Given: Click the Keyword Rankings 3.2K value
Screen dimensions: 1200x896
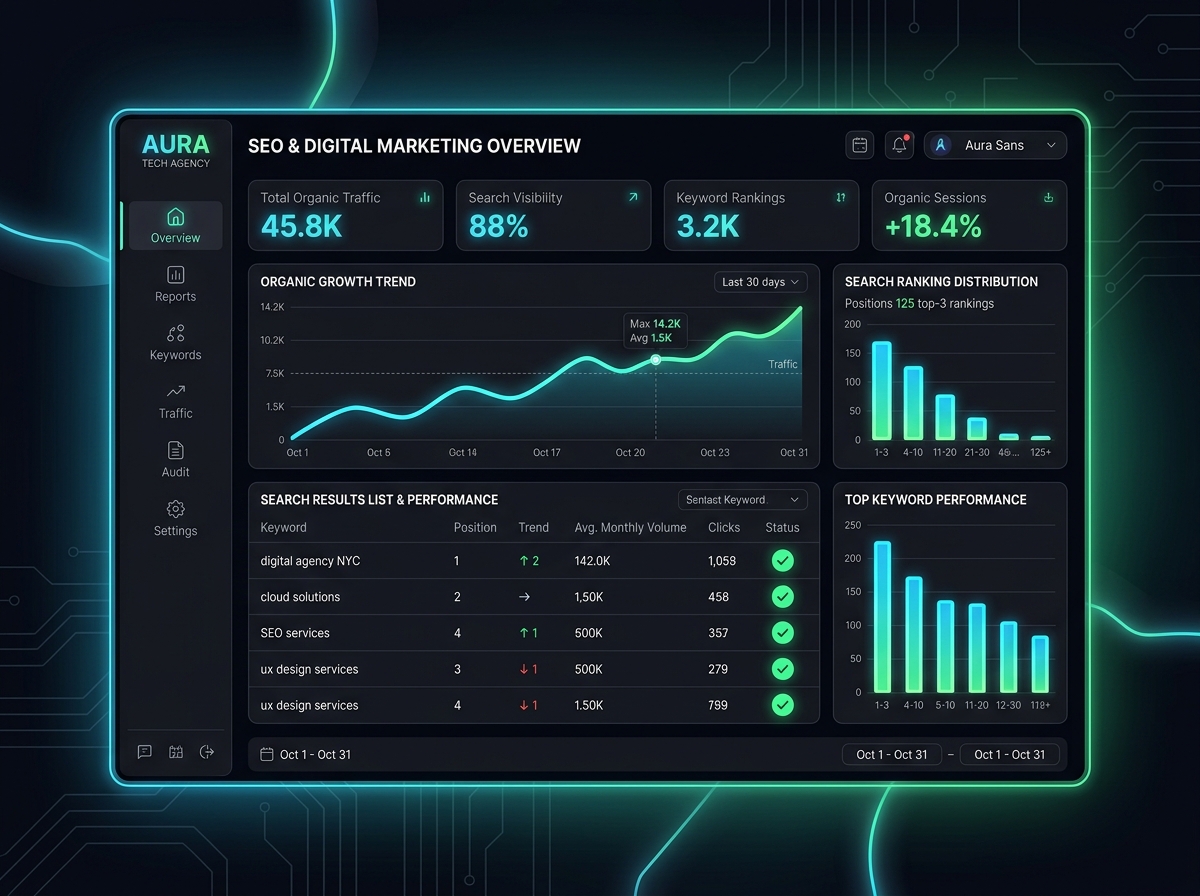Looking at the screenshot, I should tap(708, 227).
